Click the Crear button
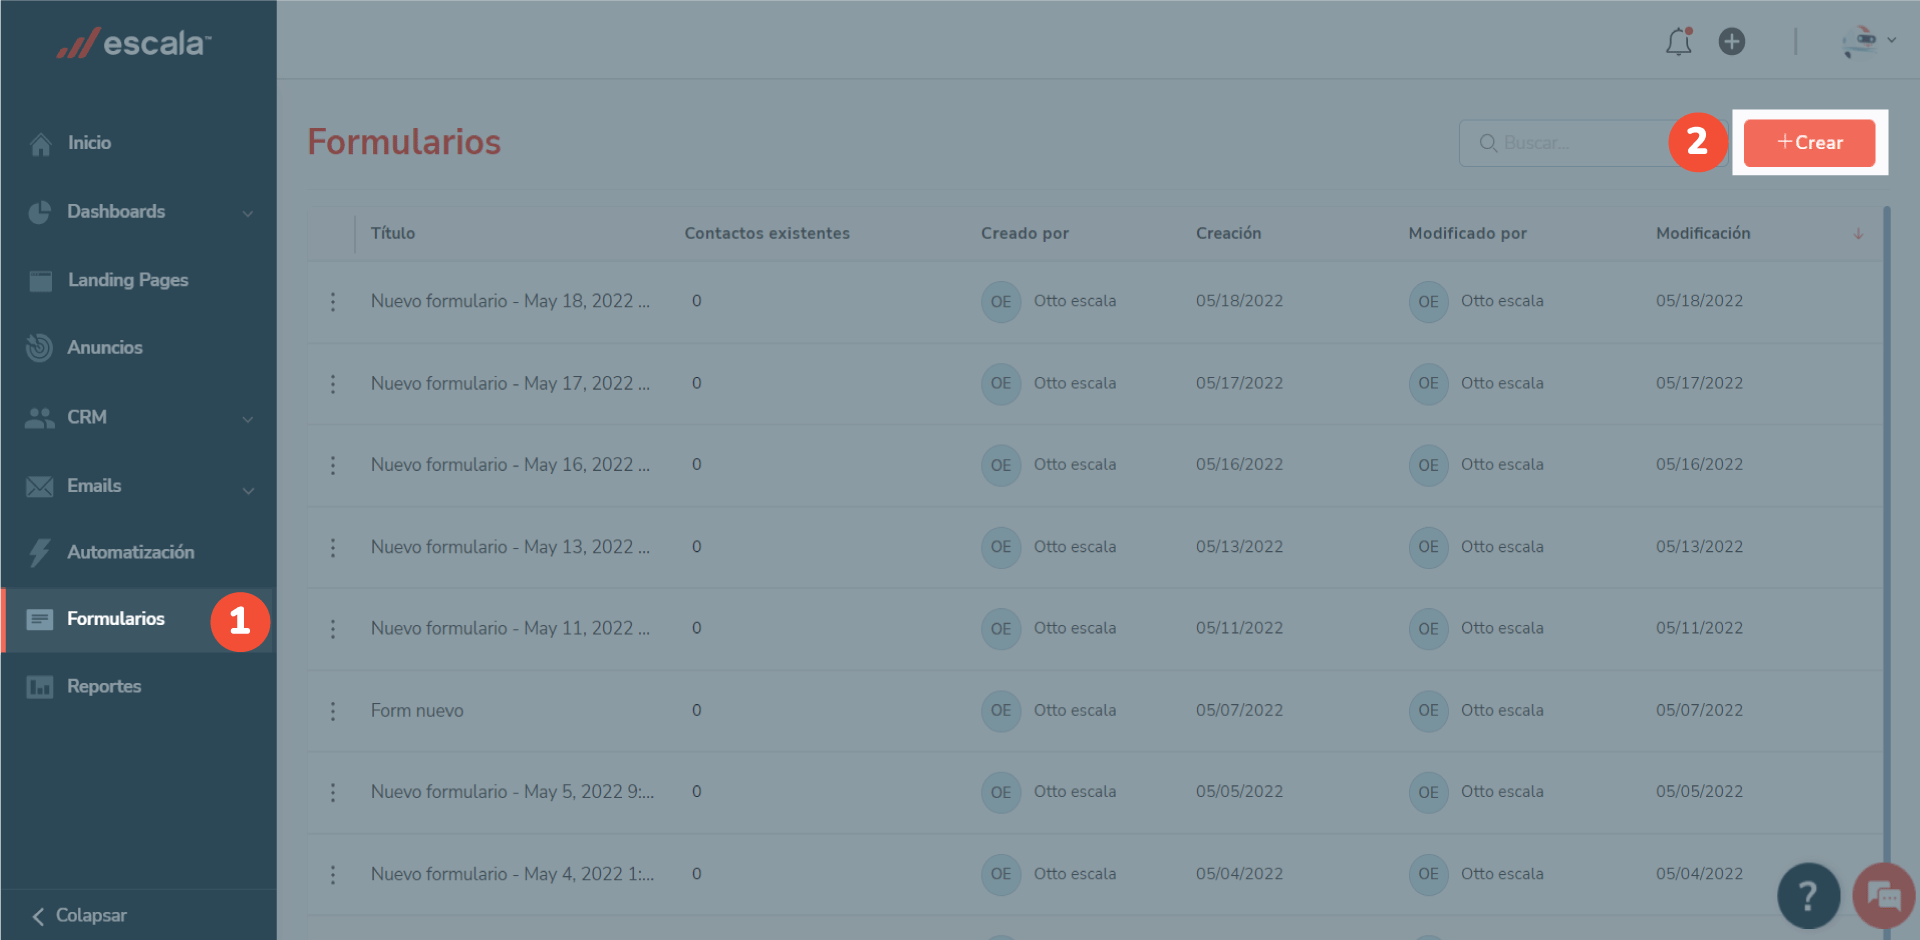Viewport: 1920px width, 940px height. [1809, 143]
